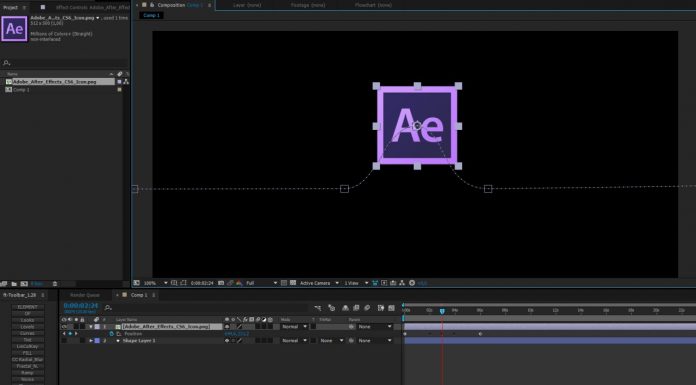Click flowchart icon beside Adobe_After_Effects_CS6_Icon.png in Project
This screenshot has width=696, height=385.
tap(126, 82)
